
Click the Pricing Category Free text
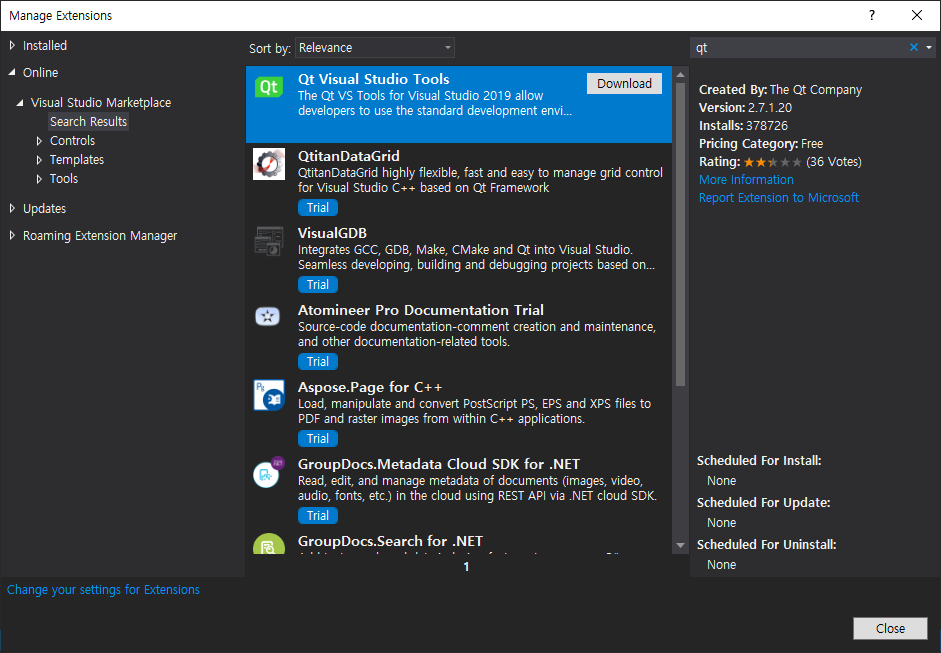[761, 143]
